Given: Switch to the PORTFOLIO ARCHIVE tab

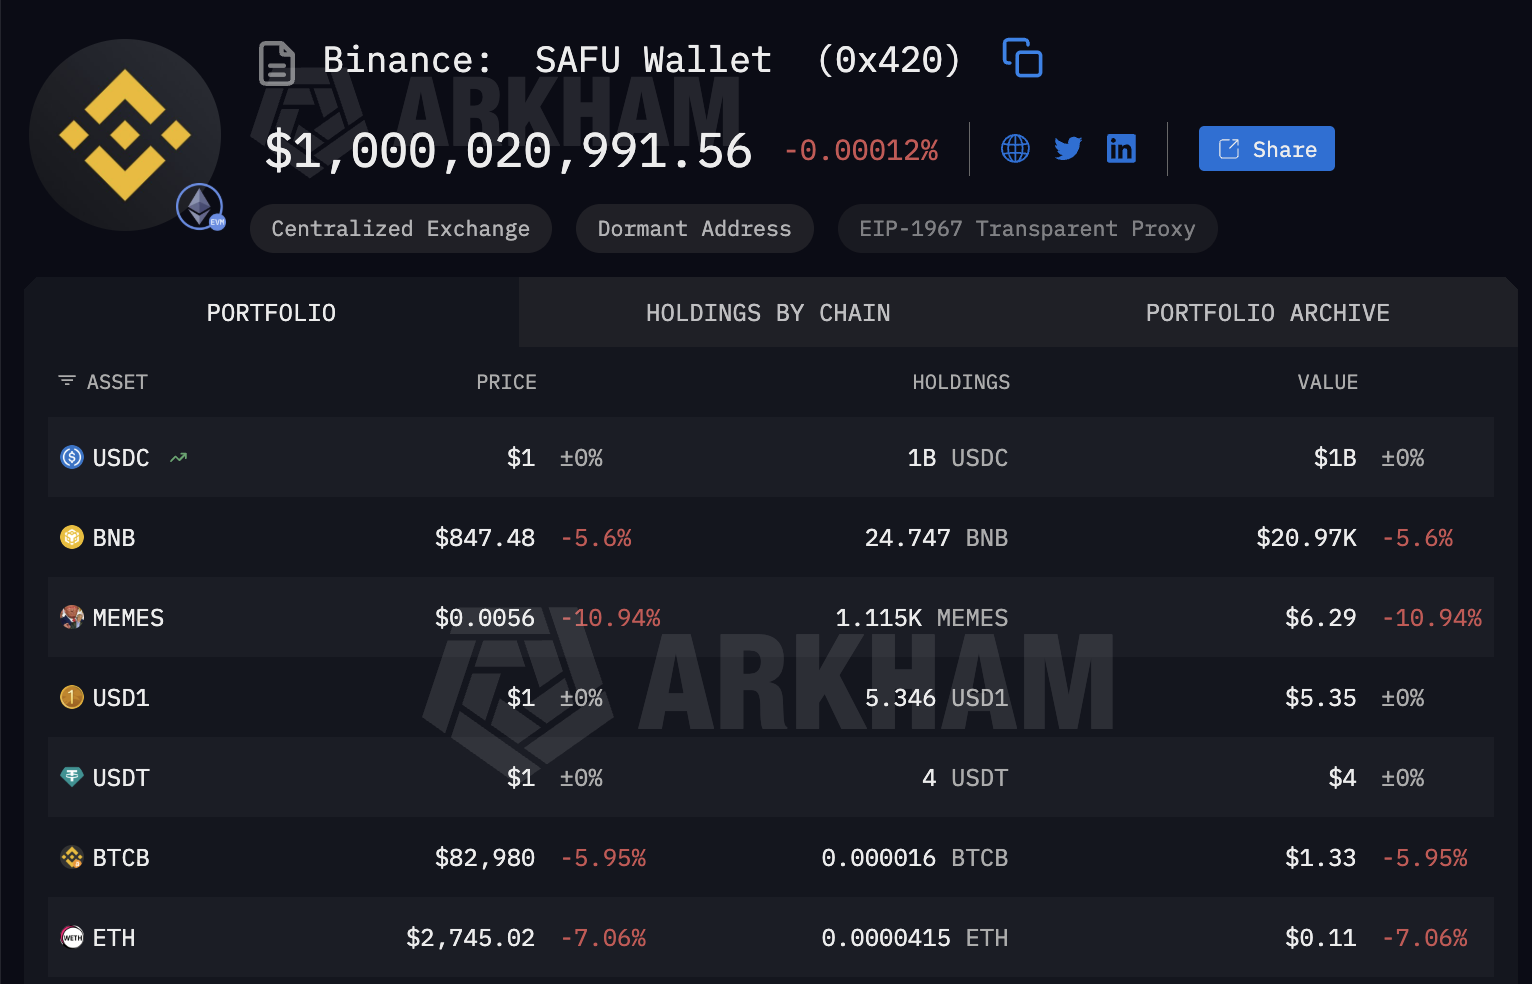Looking at the screenshot, I should (1267, 312).
